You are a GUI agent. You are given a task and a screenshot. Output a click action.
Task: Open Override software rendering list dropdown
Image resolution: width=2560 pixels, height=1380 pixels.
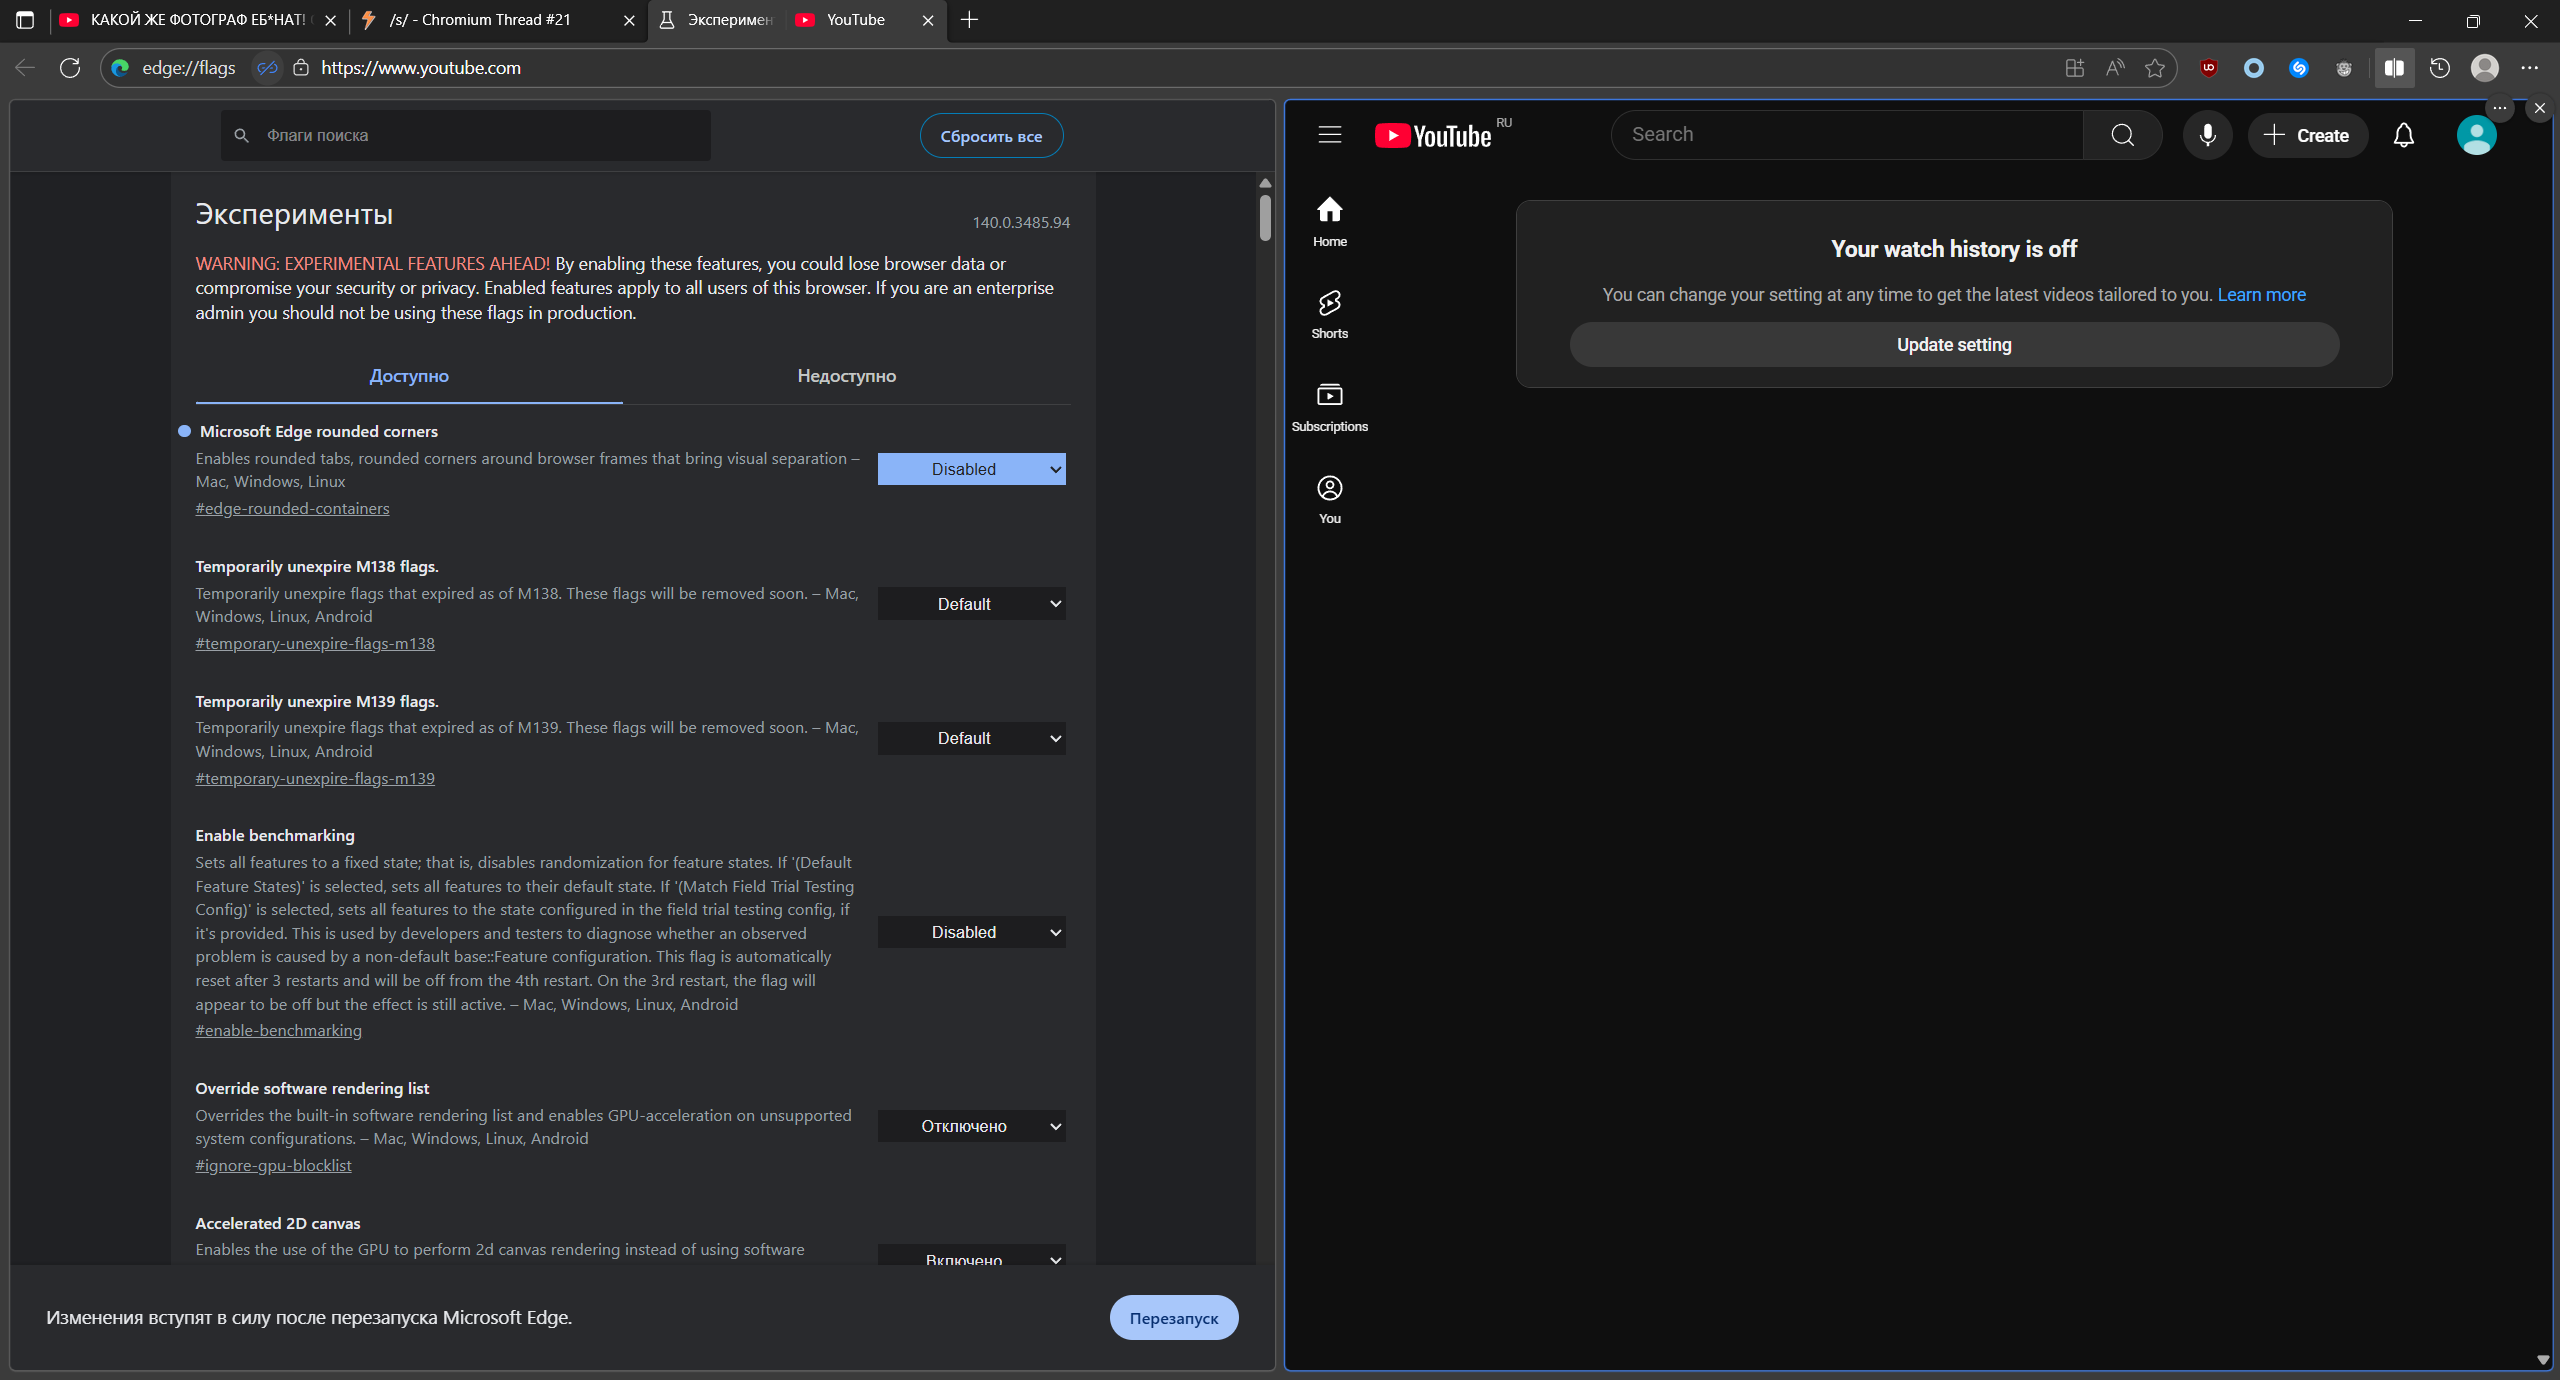(971, 1126)
